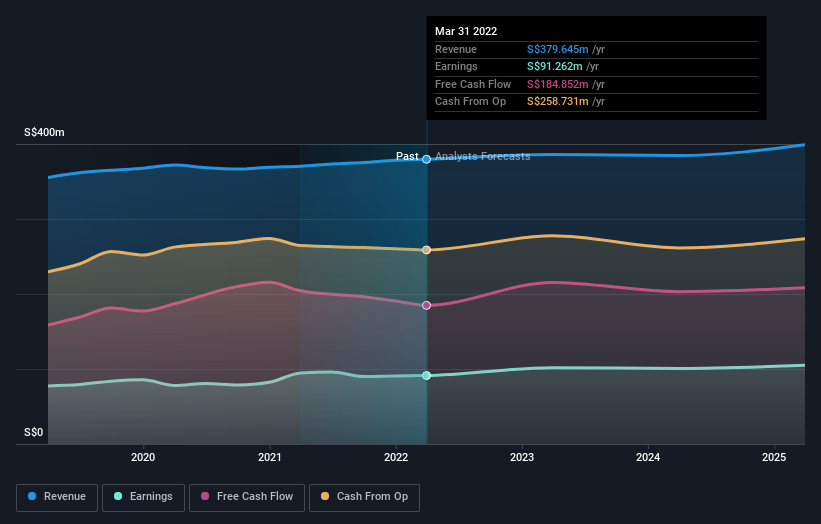Click the 2023 x-axis label
The image size is (821, 524).
point(522,457)
